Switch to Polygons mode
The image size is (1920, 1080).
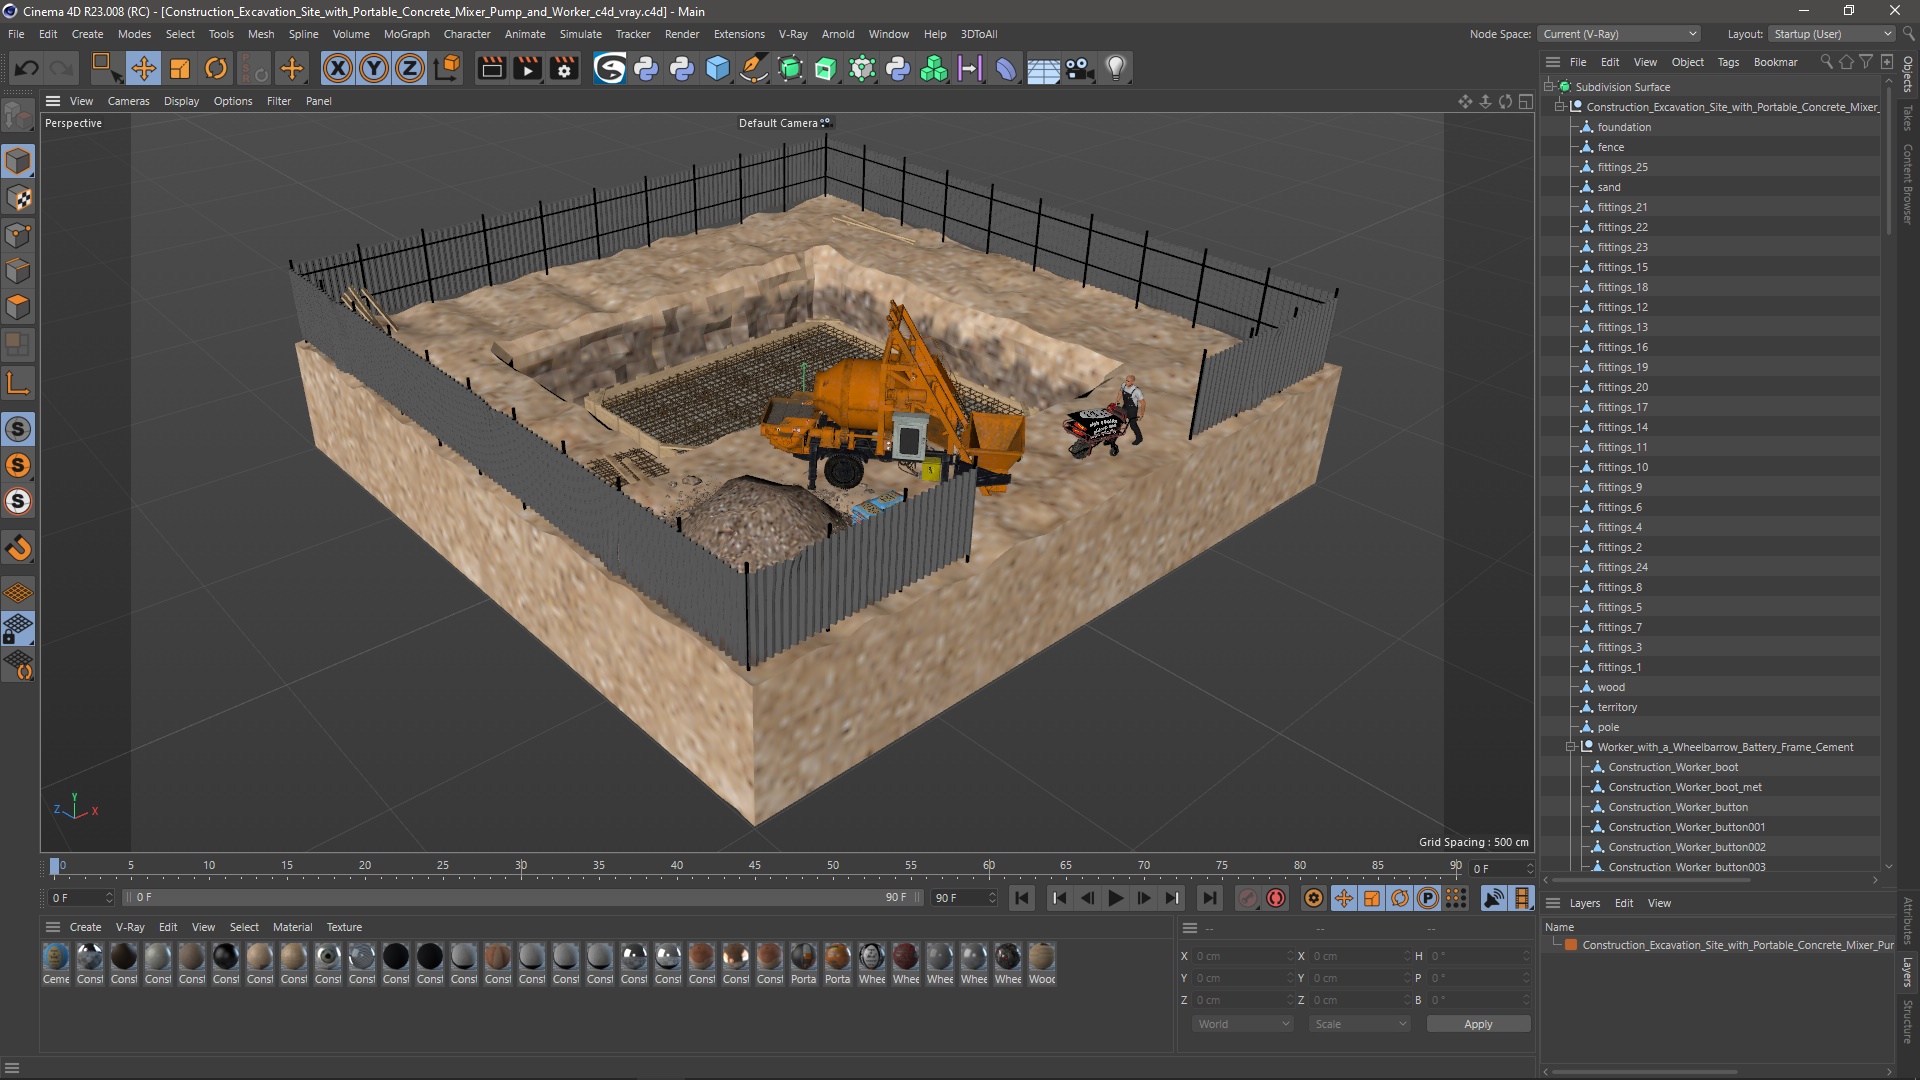pyautogui.click(x=18, y=307)
